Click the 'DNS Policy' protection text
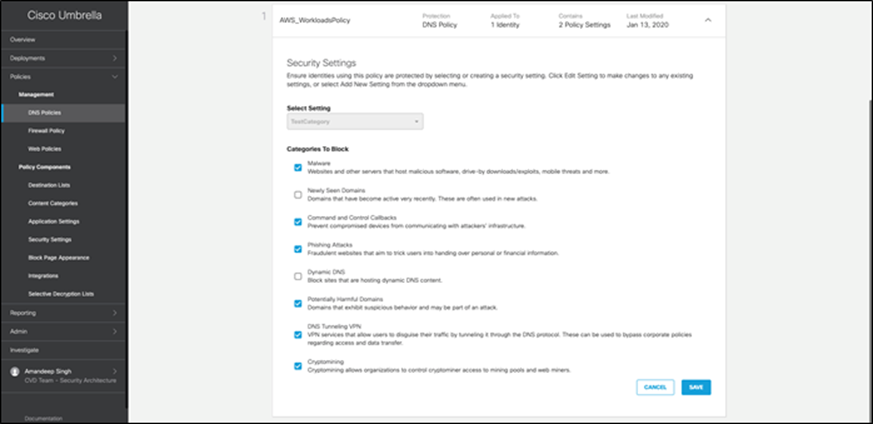The width and height of the screenshot is (873, 424). click(x=440, y=25)
